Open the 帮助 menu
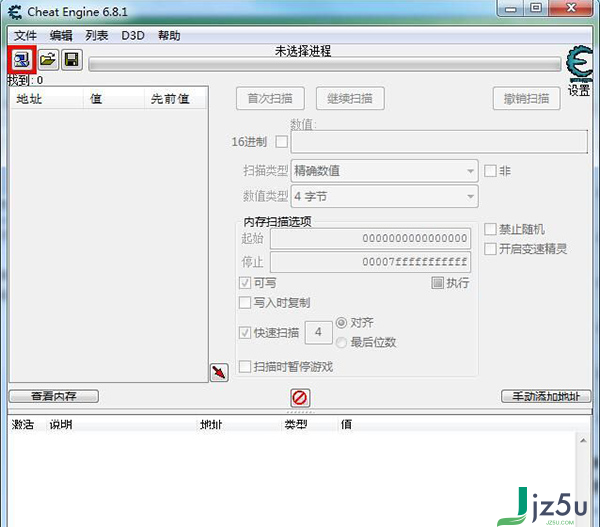The width and height of the screenshot is (600, 527). click(169, 36)
